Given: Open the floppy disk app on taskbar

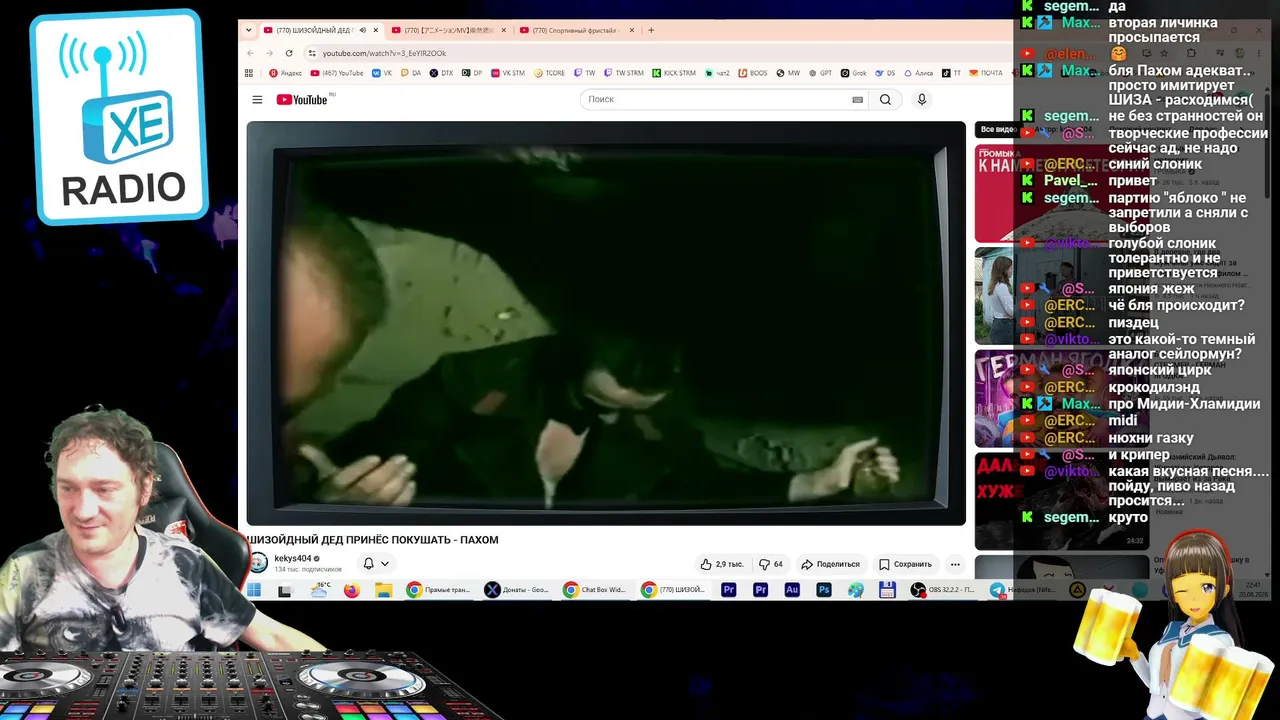Looking at the screenshot, I should (x=887, y=590).
